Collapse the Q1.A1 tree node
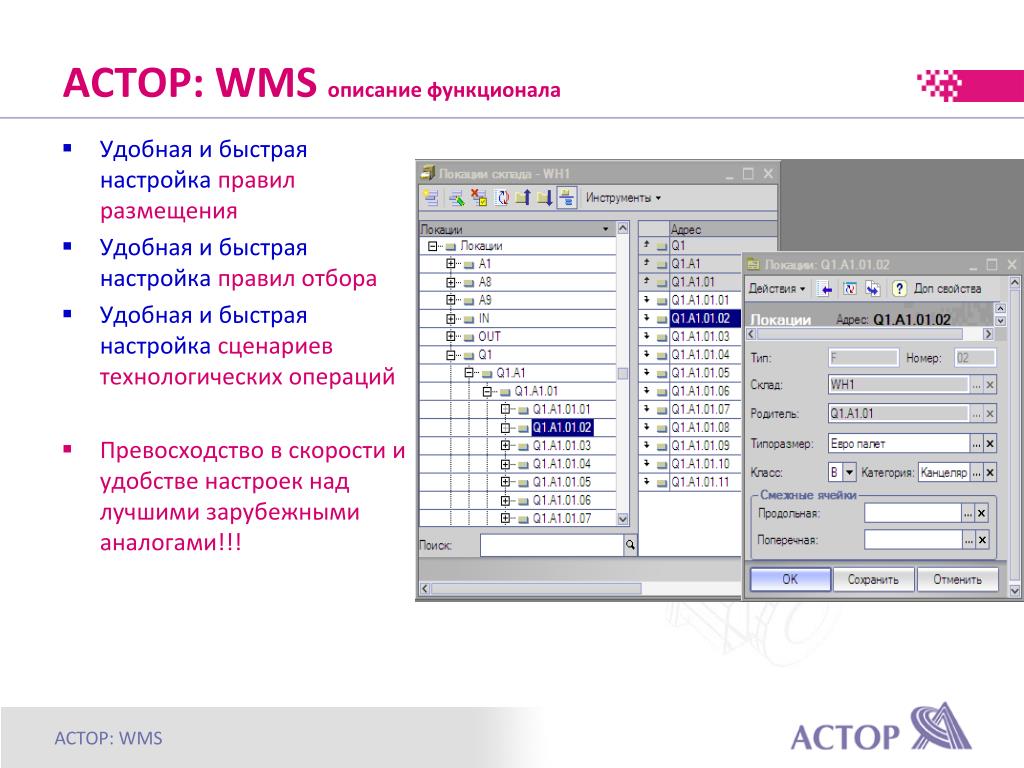This screenshot has width=1024, height=768. 469,373
